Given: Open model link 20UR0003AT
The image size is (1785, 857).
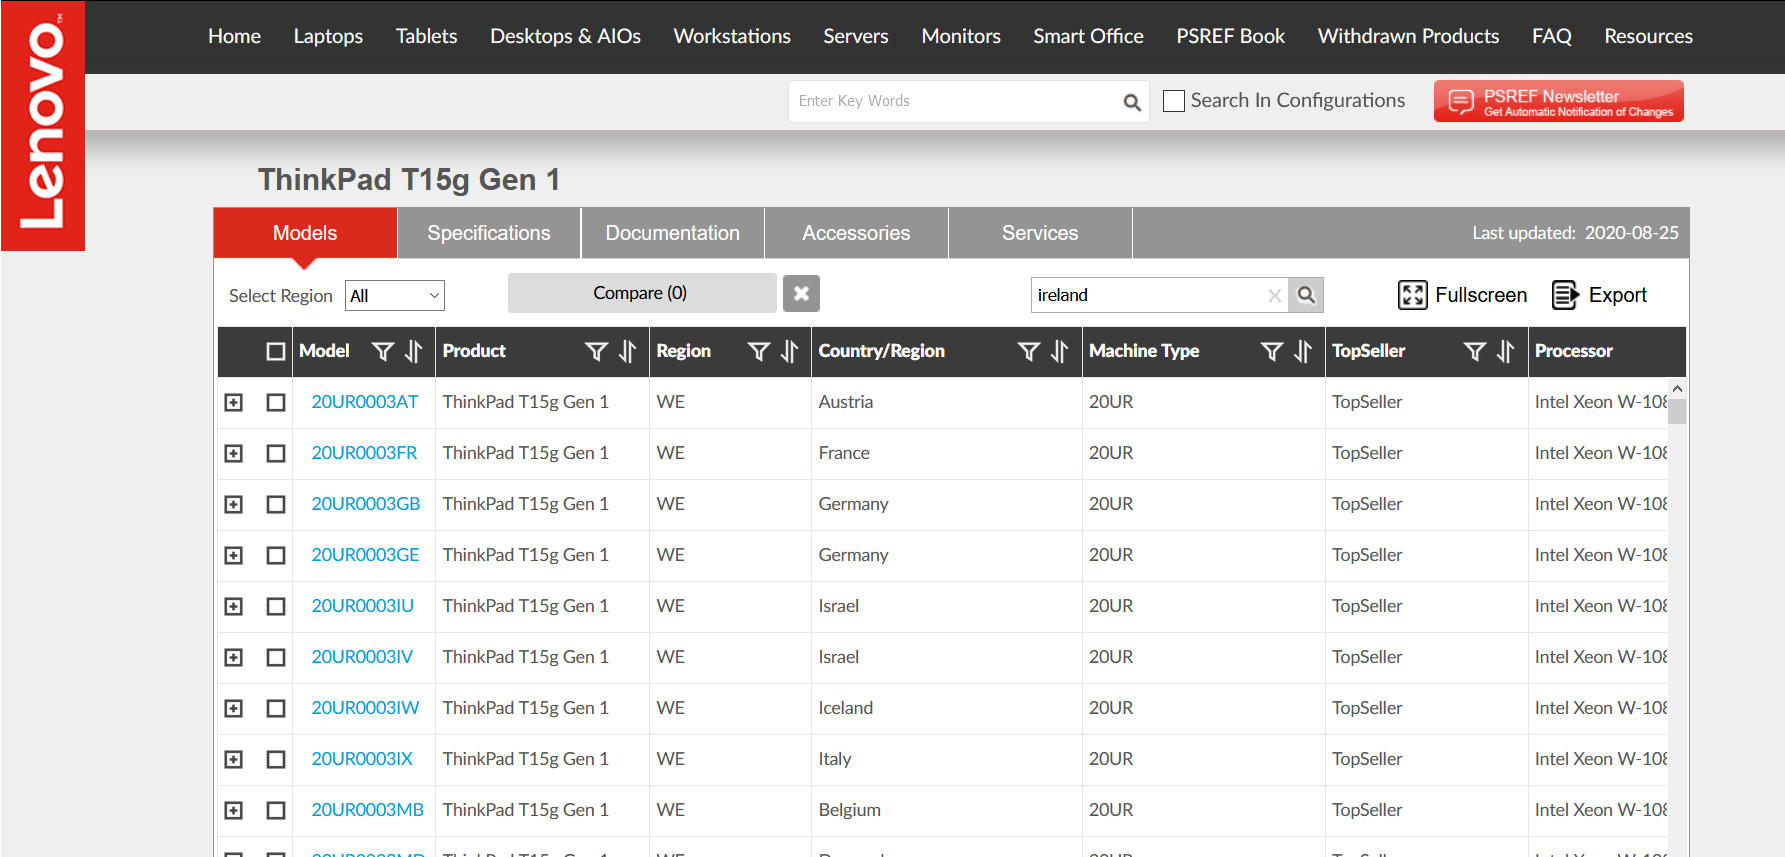Looking at the screenshot, I should 365,402.
